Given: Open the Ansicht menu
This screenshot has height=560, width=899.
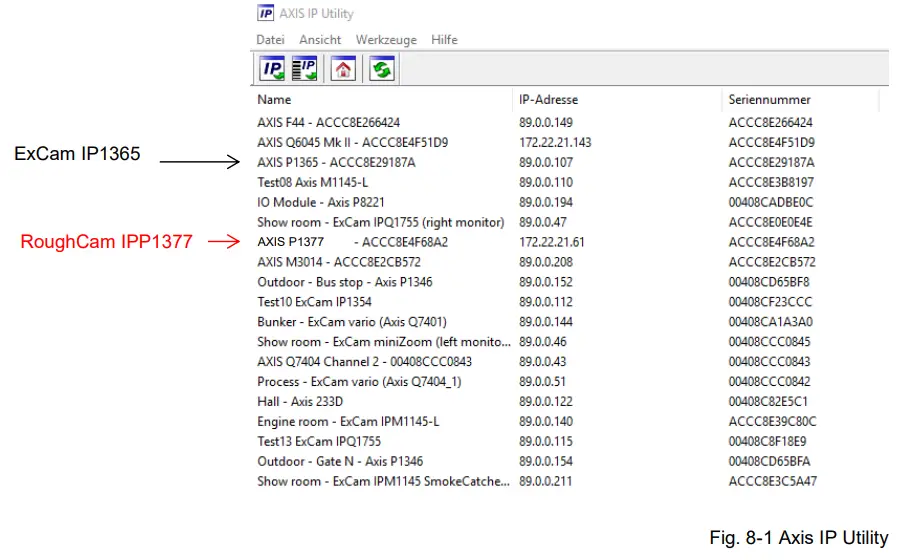Looking at the screenshot, I should 320,40.
